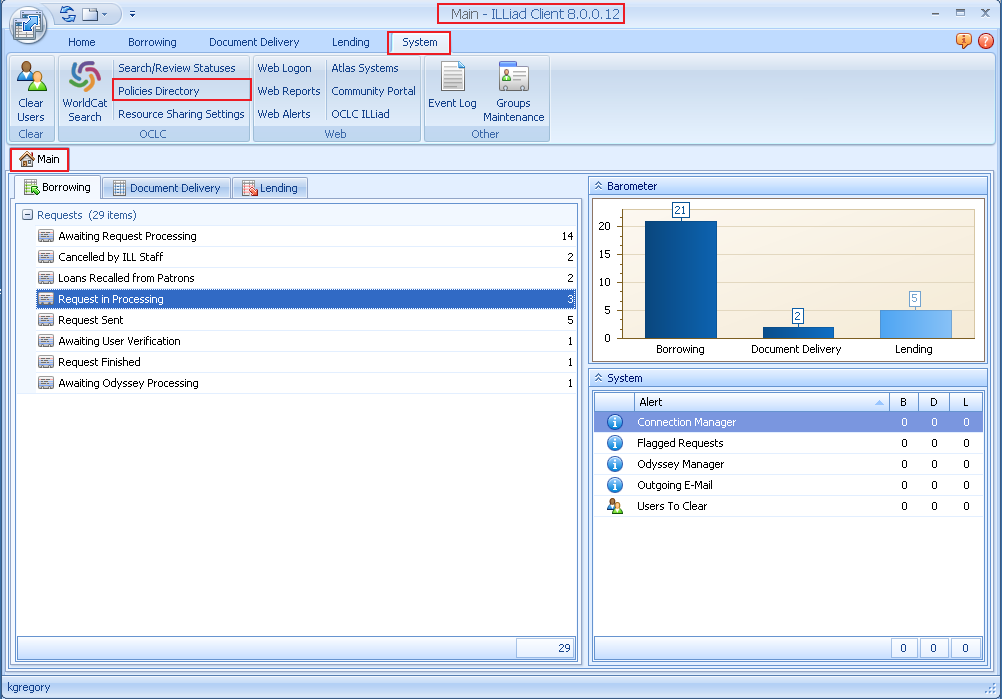Switch to the System ribbon tab
1002x699 pixels.
pos(418,42)
